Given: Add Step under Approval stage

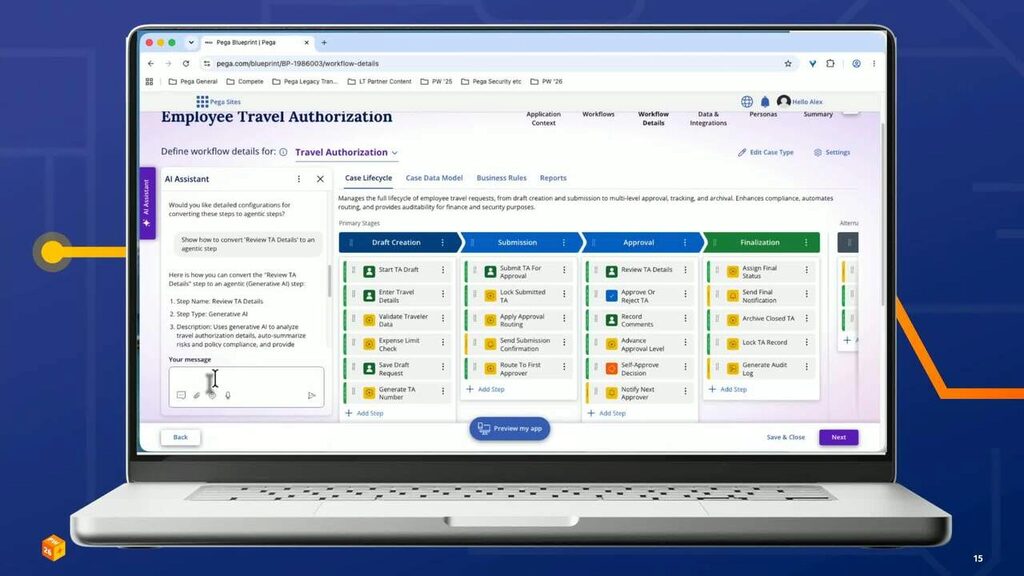Looking at the screenshot, I should tap(607, 413).
